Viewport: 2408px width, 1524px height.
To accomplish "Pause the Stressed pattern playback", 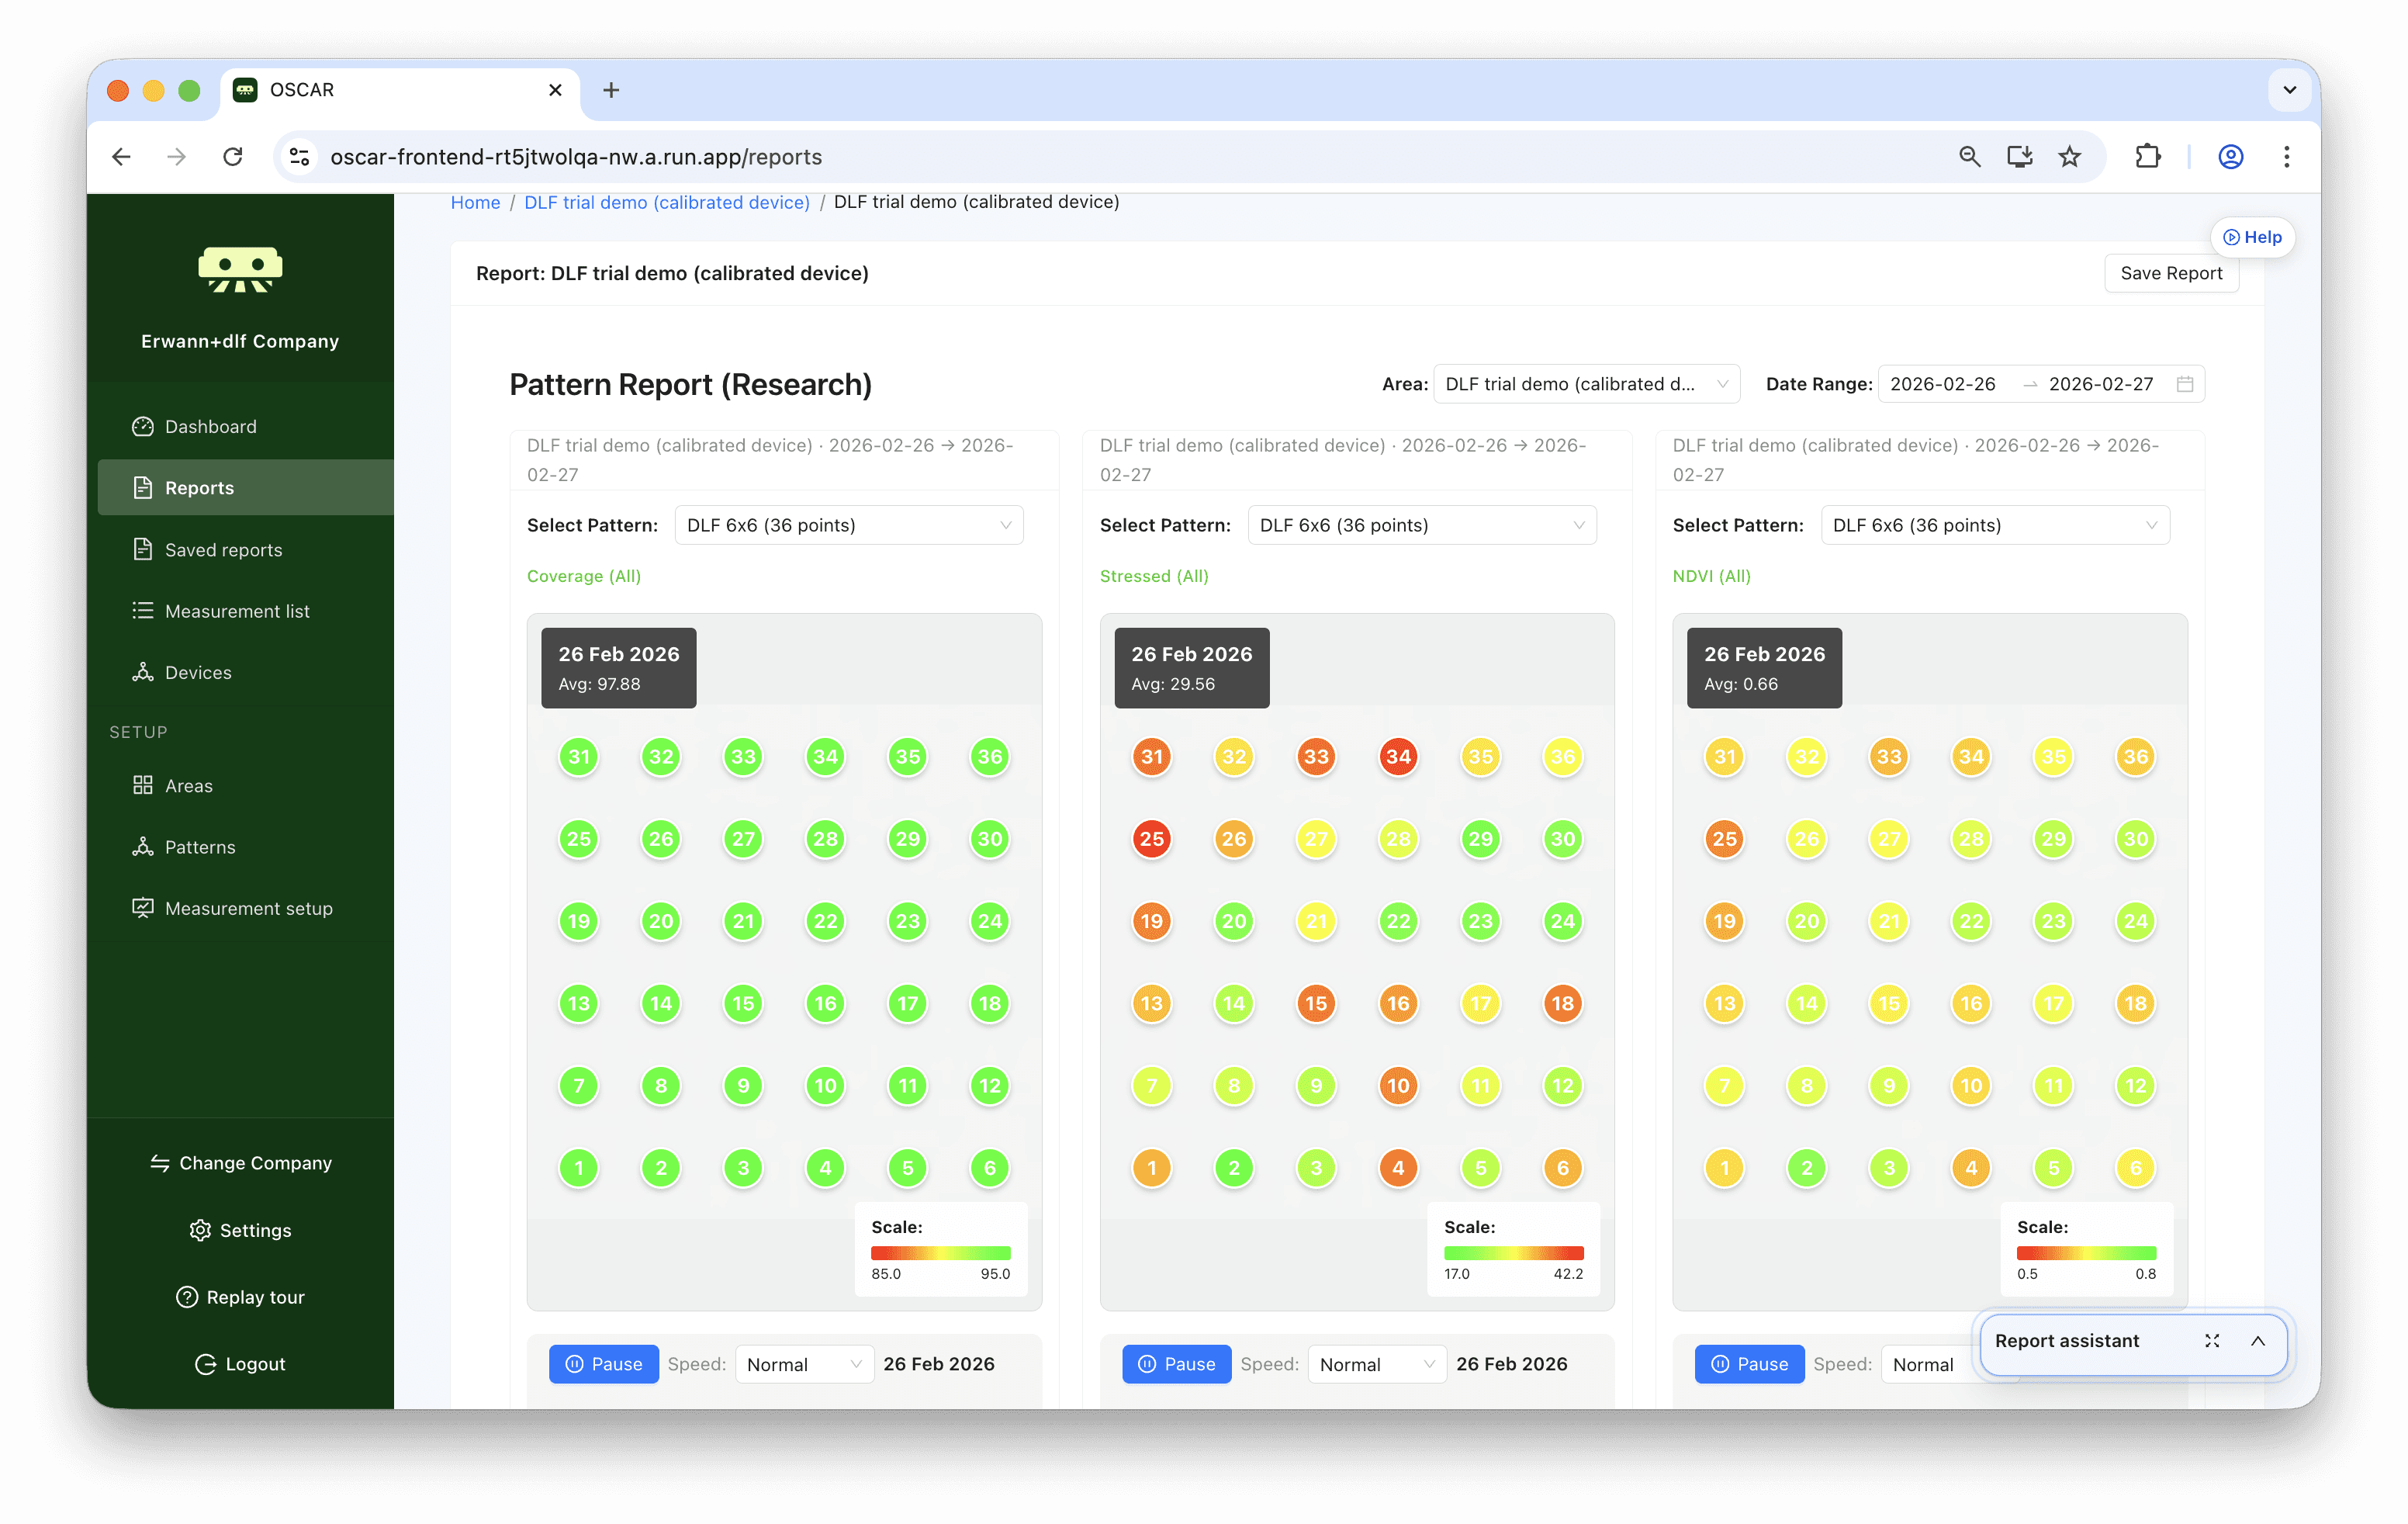I will [x=1176, y=1364].
